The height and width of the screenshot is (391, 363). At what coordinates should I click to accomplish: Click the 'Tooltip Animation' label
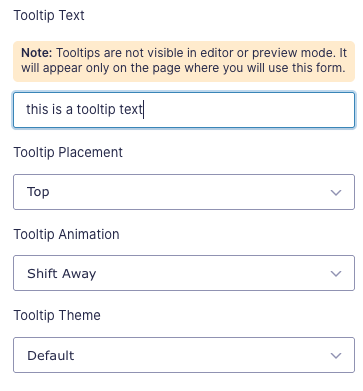tap(66, 234)
